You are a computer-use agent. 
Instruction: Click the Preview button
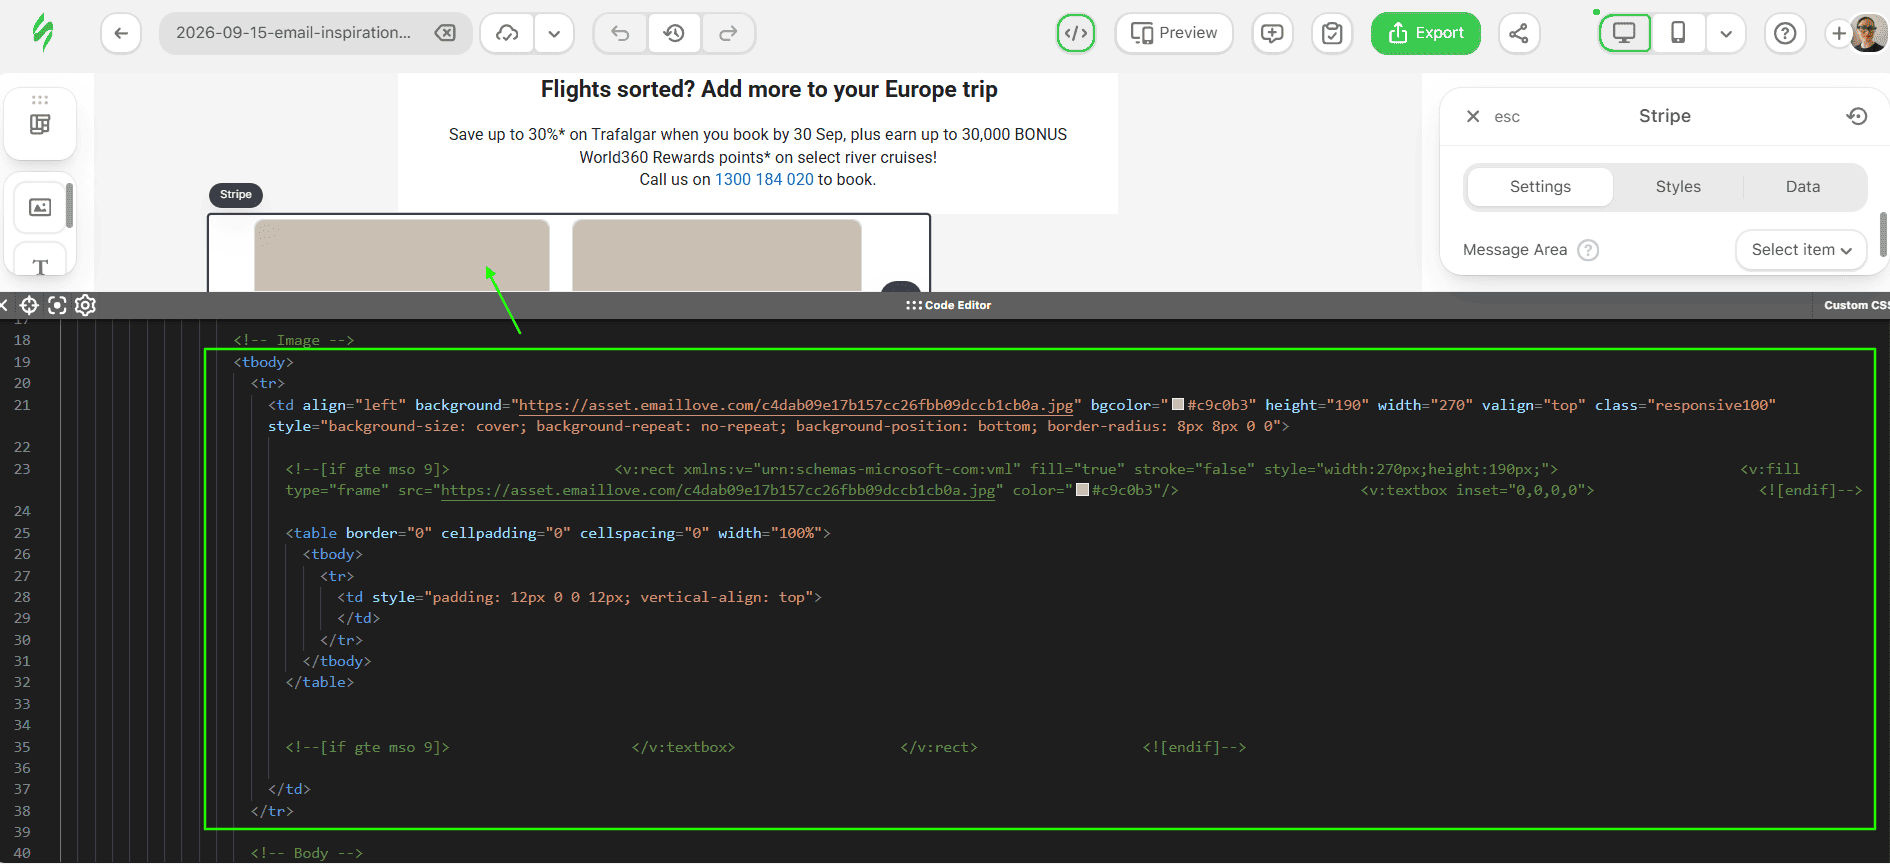pyautogui.click(x=1174, y=33)
